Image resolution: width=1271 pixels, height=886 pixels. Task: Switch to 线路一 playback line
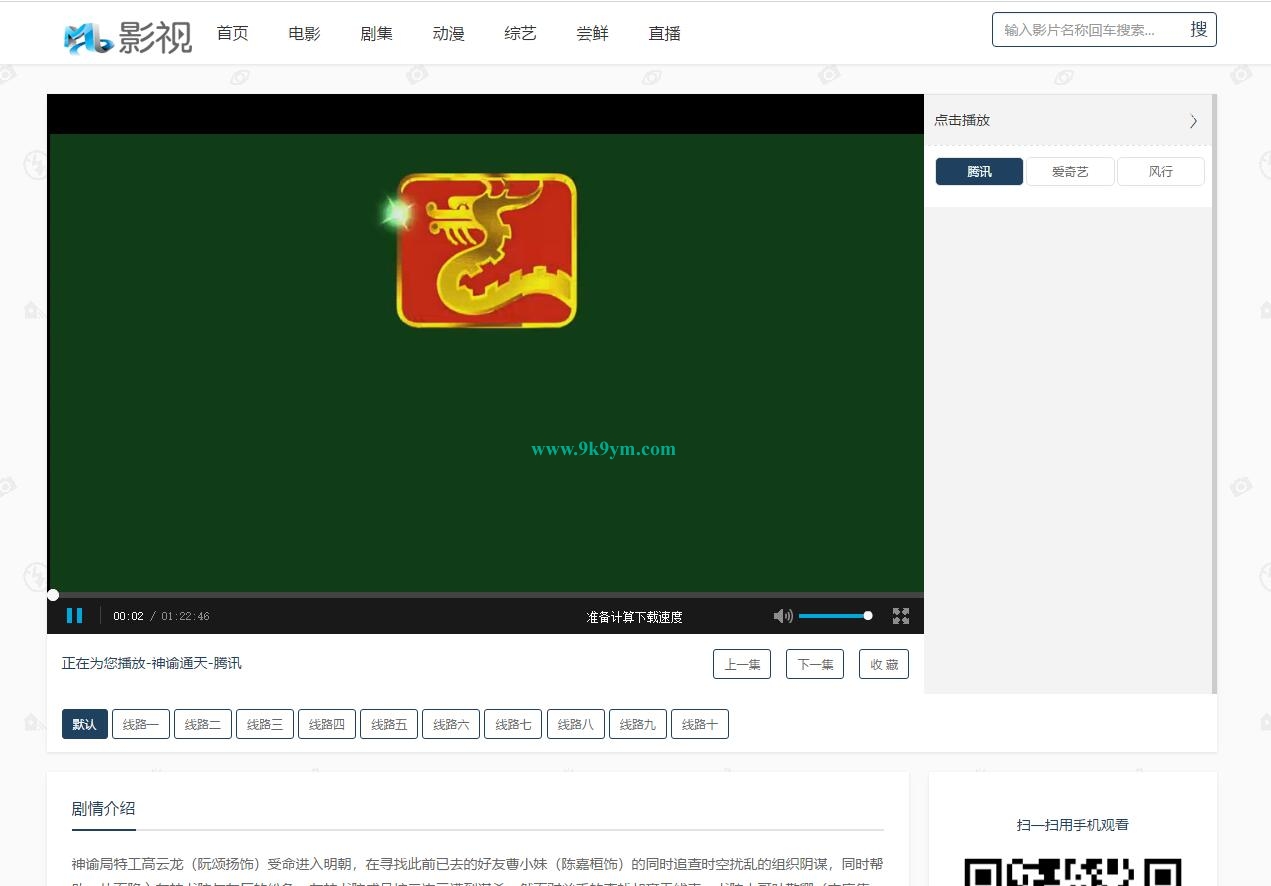tap(141, 724)
